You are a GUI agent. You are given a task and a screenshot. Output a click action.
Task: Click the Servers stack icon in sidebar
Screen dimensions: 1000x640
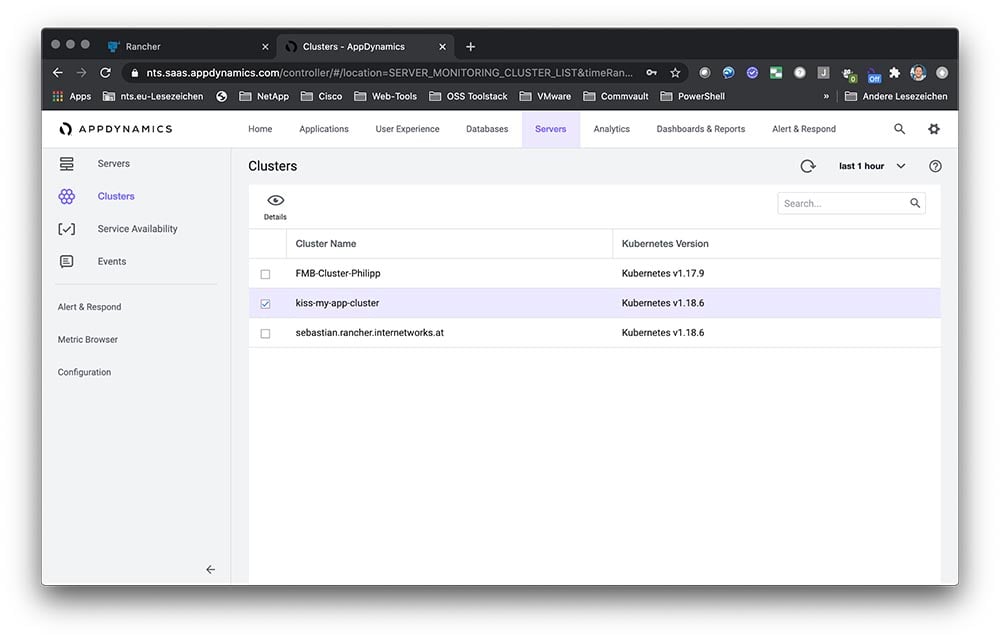coord(67,164)
